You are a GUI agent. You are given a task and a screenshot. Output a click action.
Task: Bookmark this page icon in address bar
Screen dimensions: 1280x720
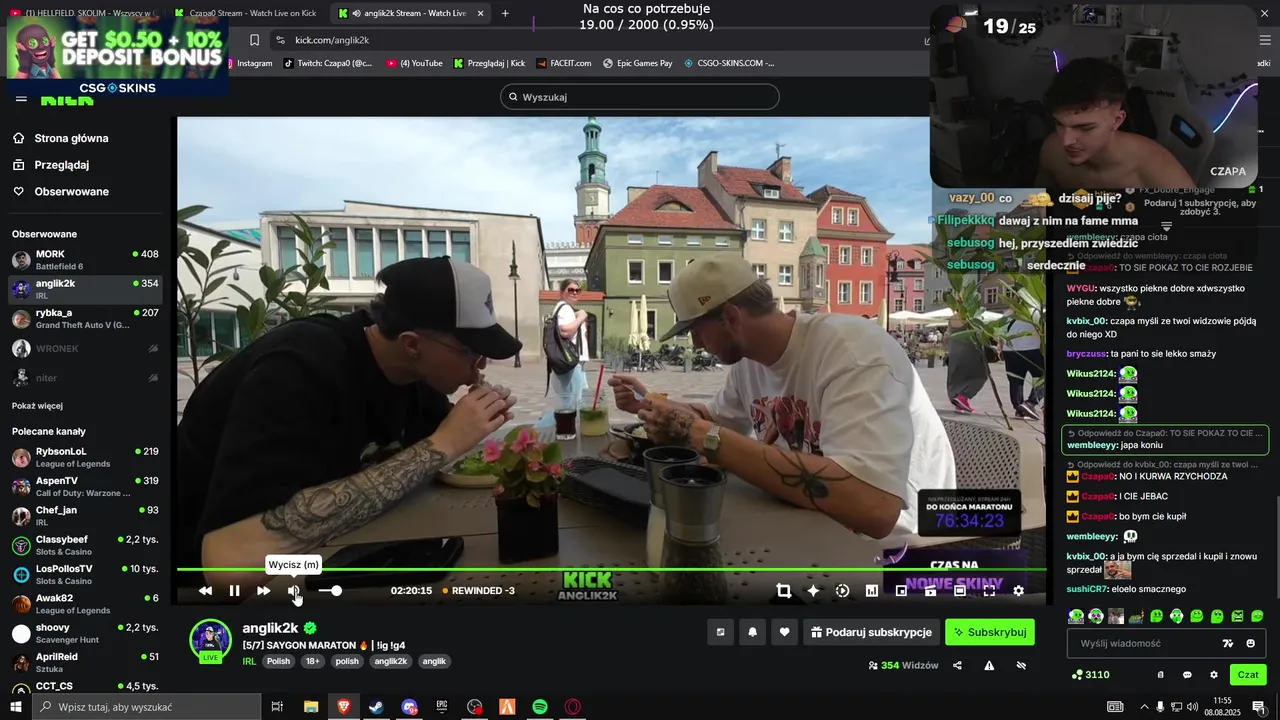(x=254, y=40)
